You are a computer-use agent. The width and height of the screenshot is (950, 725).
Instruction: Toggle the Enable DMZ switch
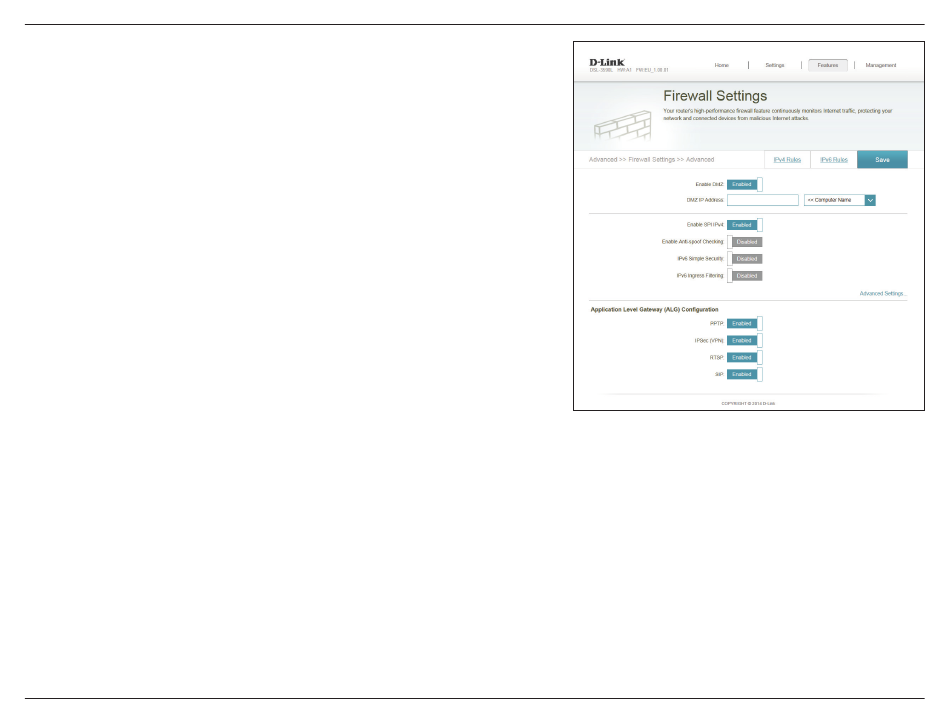point(744,184)
